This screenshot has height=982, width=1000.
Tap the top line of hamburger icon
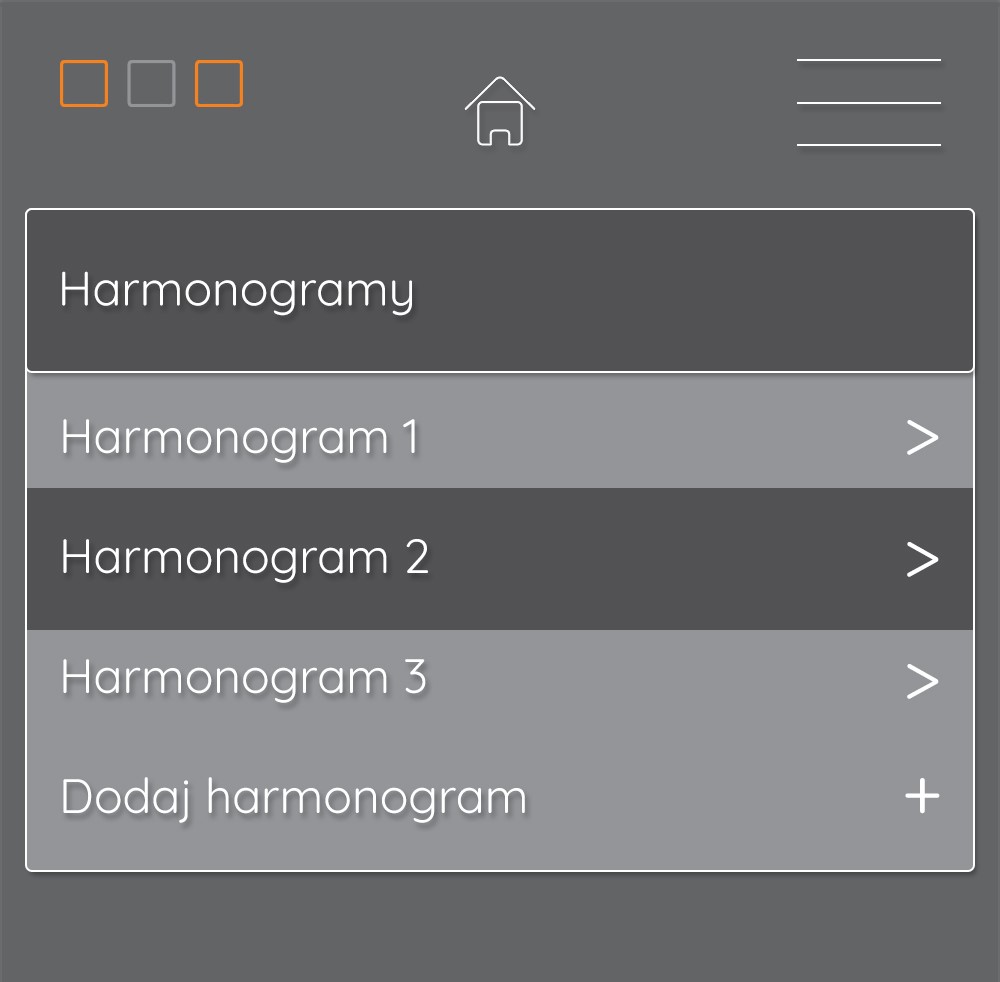[869, 60]
